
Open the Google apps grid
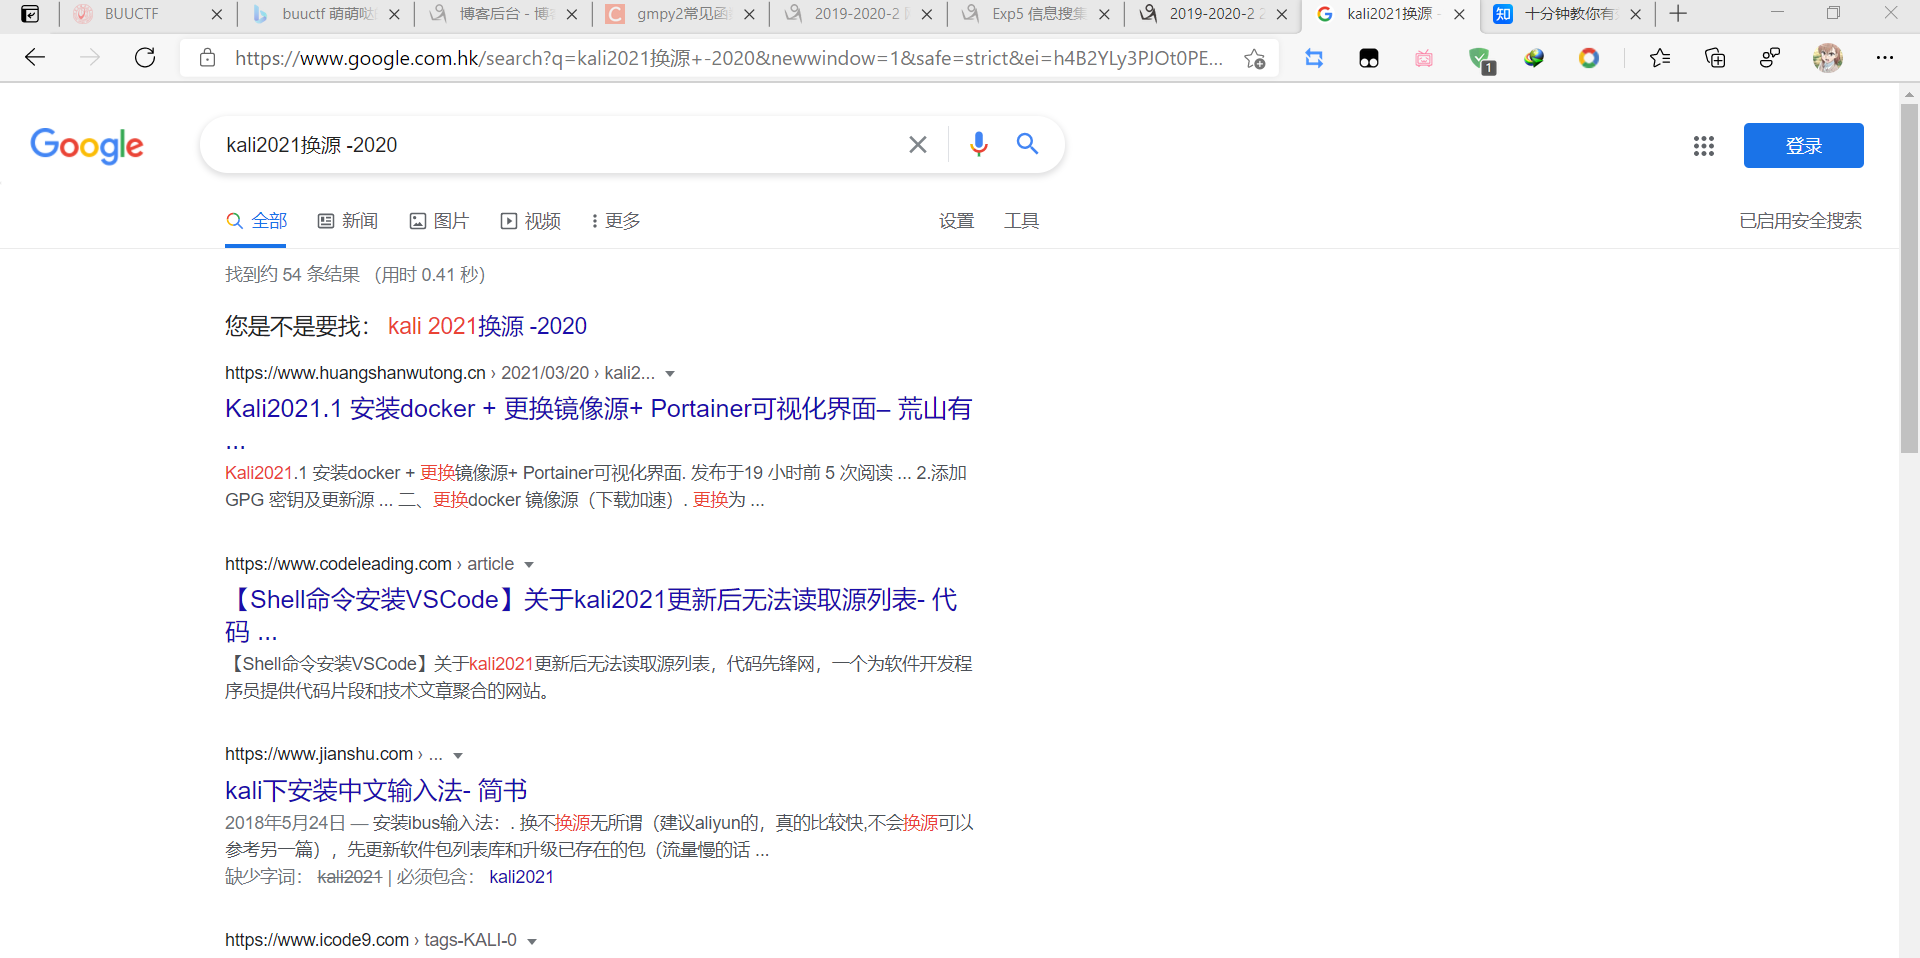(1704, 146)
